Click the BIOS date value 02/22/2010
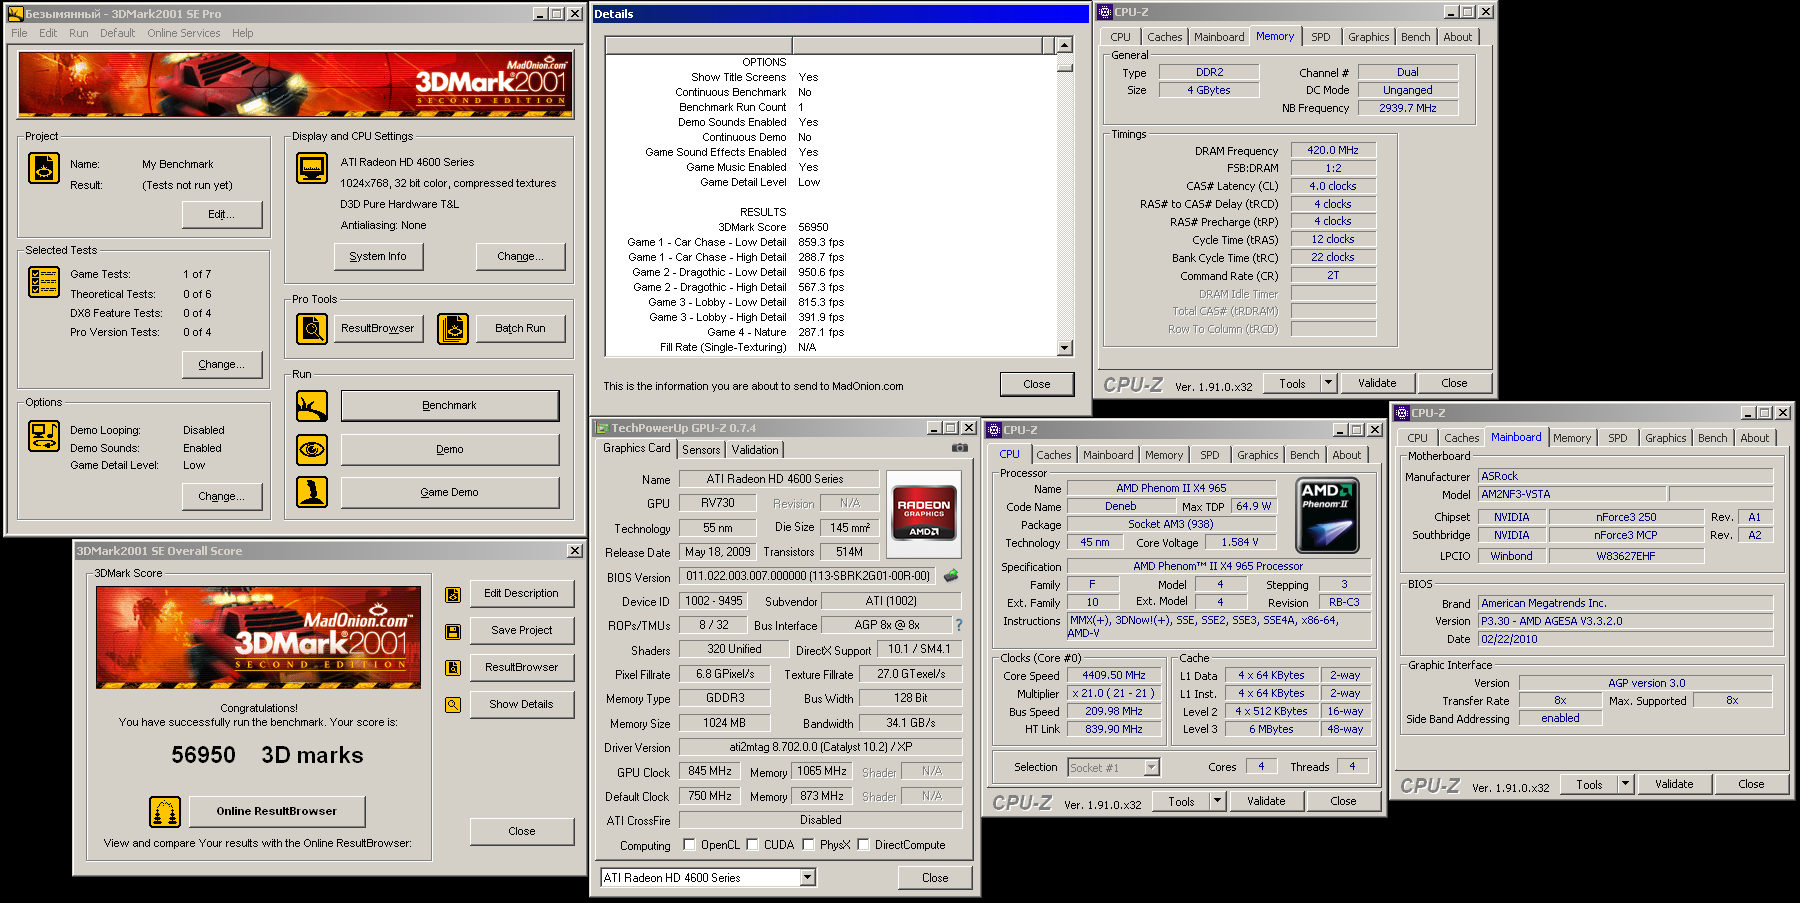Viewport: 1800px width, 903px height. [x=1625, y=639]
